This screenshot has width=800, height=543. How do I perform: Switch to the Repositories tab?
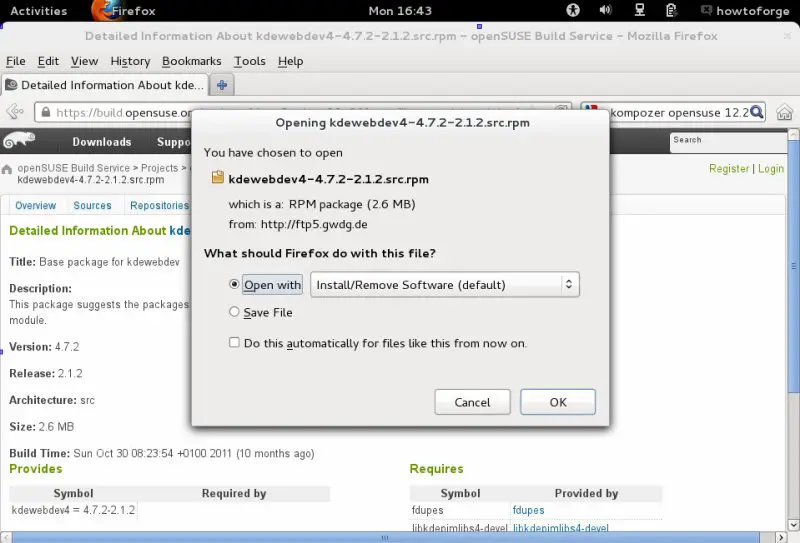[x=159, y=206]
